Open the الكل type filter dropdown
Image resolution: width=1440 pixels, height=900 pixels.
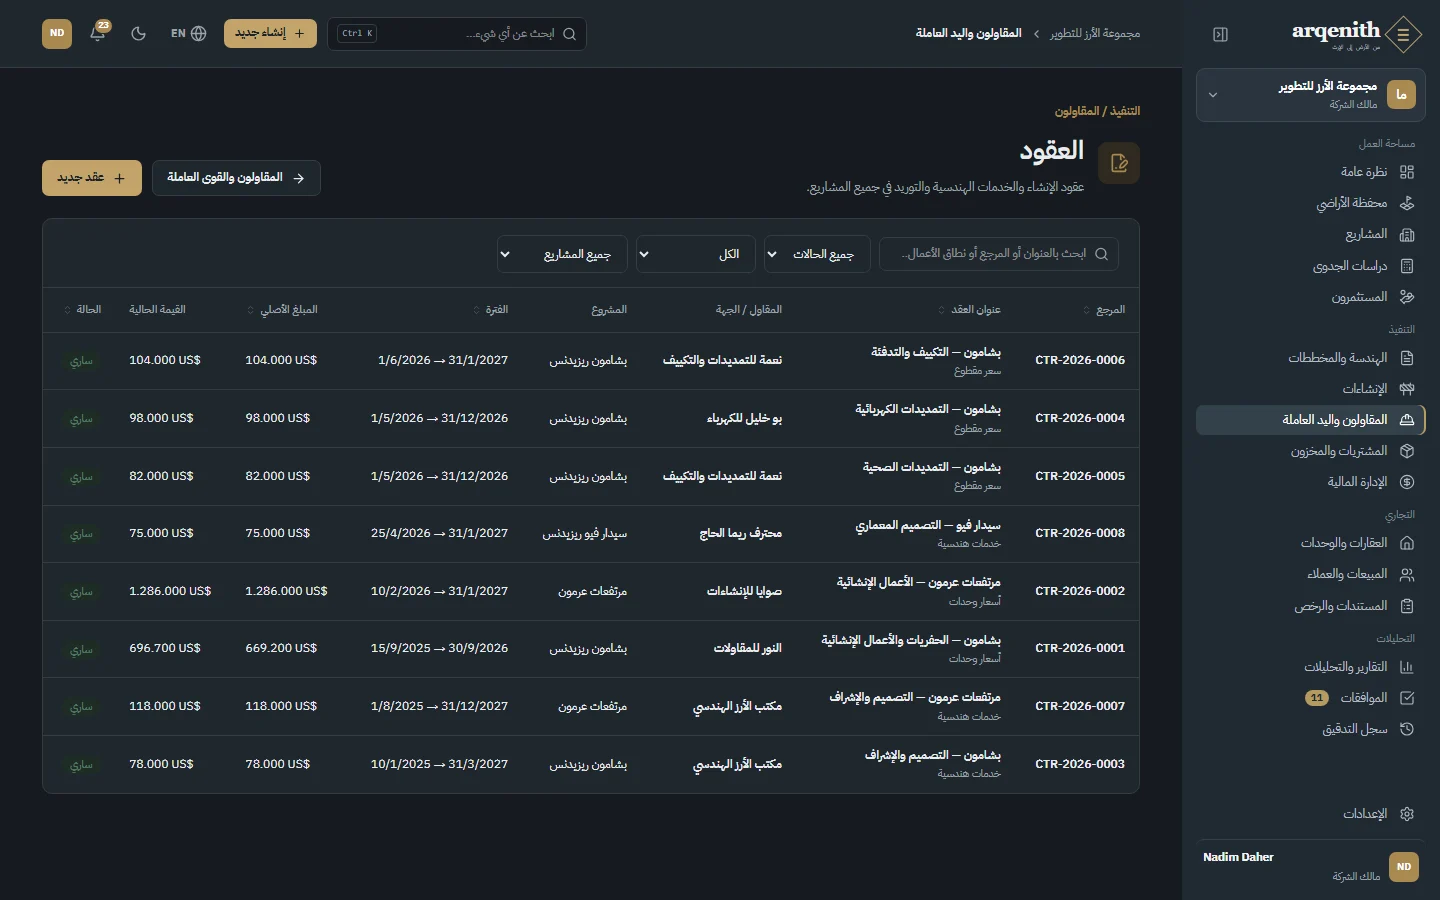tap(695, 254)
